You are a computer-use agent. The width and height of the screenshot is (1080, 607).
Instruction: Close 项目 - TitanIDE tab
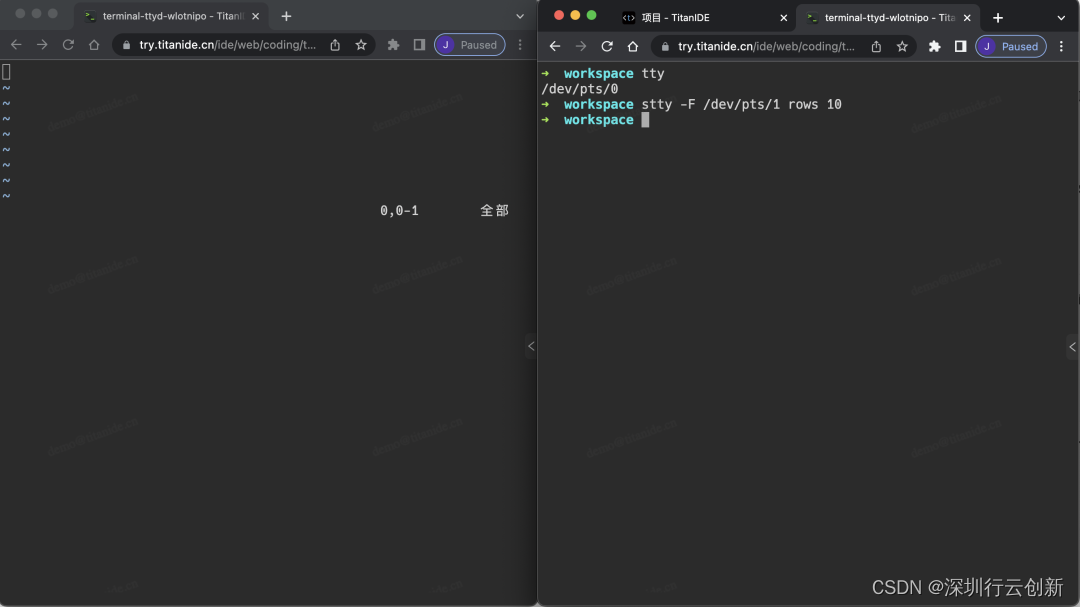tap(783, 18)
